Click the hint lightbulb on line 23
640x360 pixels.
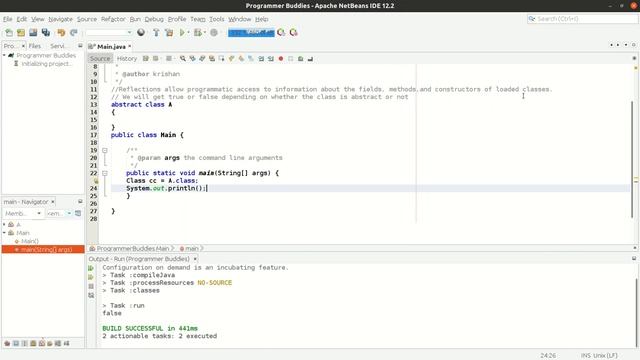tap(96, 180)
